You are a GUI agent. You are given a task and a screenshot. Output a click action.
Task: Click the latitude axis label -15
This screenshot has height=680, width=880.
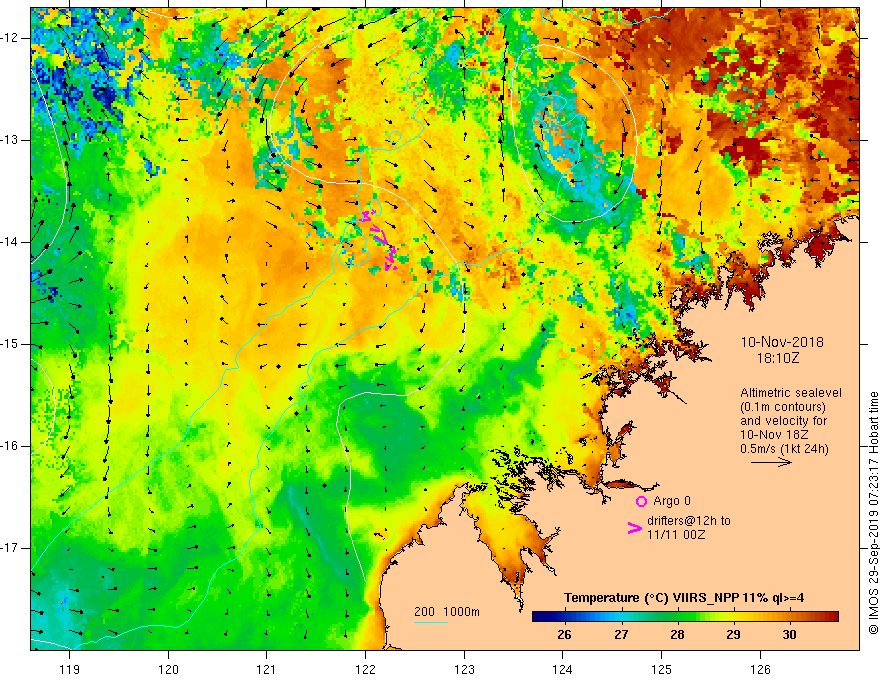[11, 344]
